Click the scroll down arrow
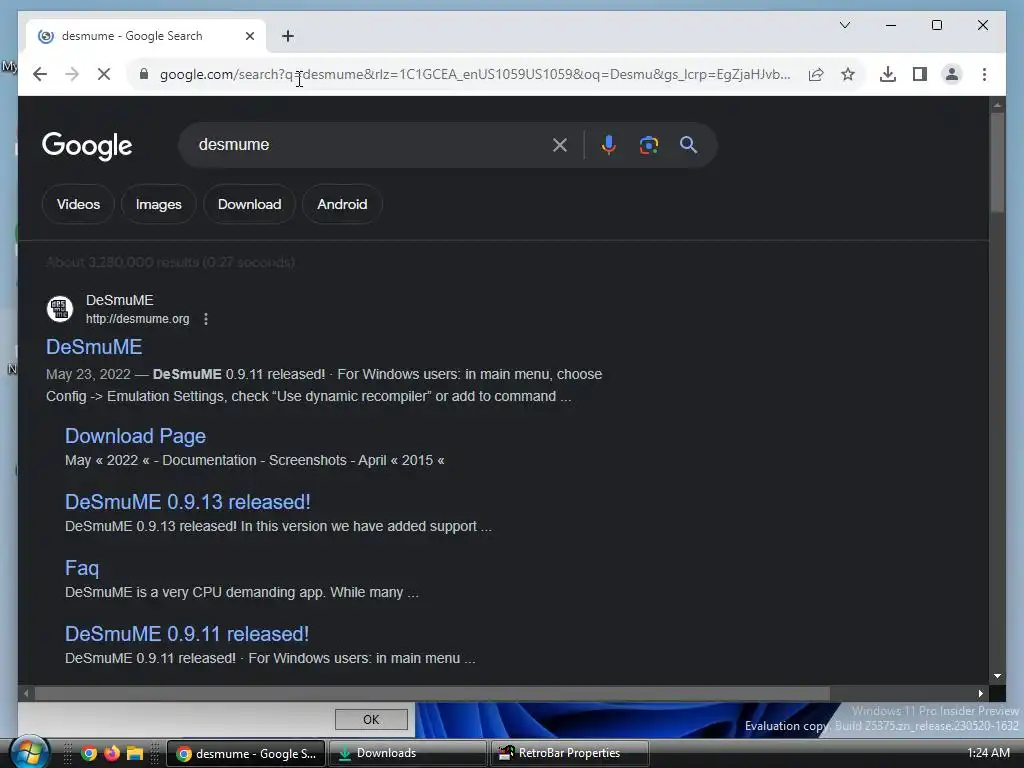The width and height of the screenshot is (1024, 768). point(997,676)
